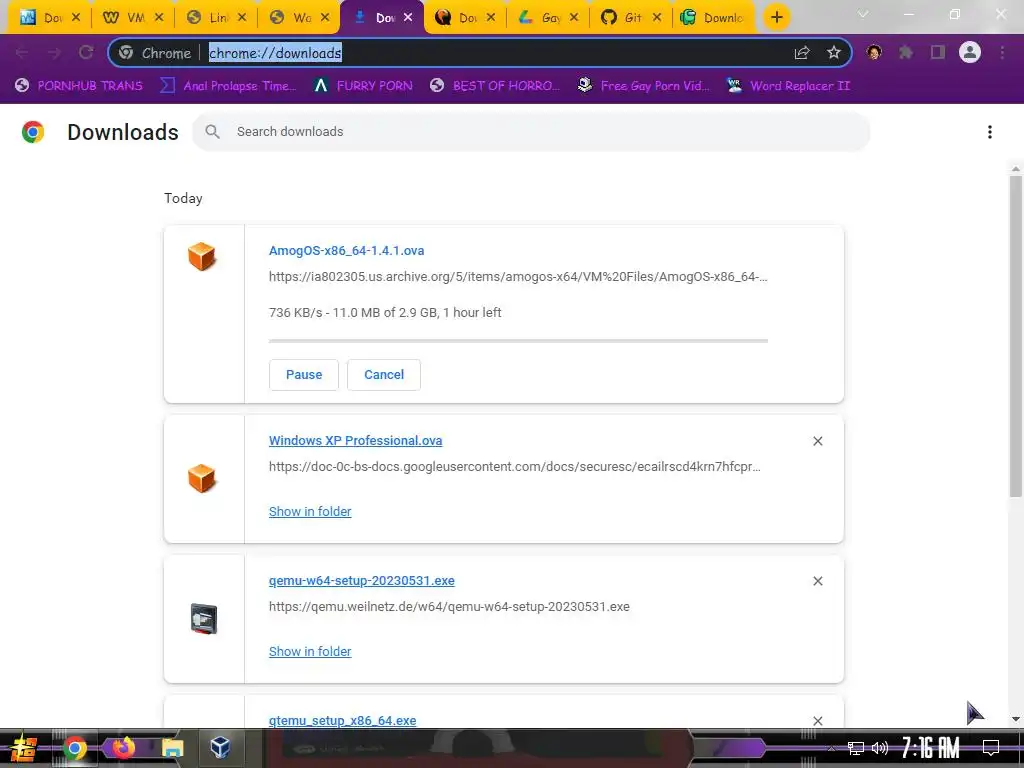The image size is (1024, 768).
Task: Switch to the last Downlo tab
Action: point(713,18)
